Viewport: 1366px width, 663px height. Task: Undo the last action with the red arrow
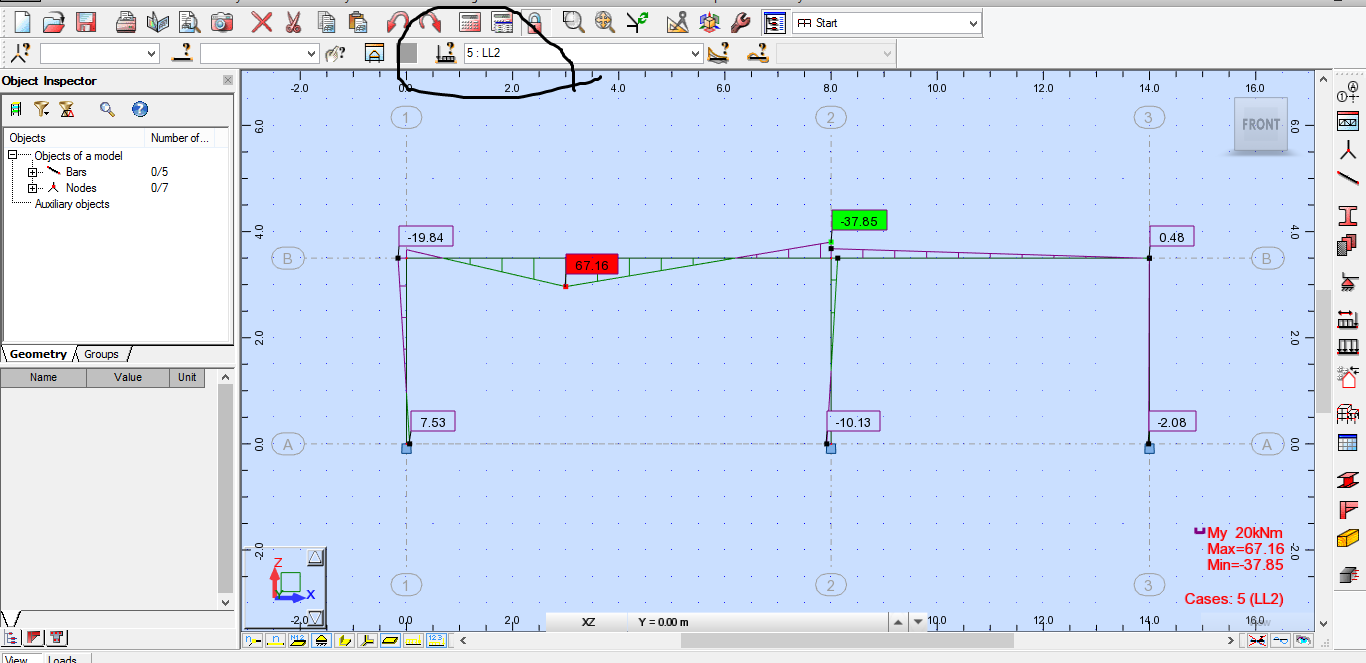coord(398,21)
